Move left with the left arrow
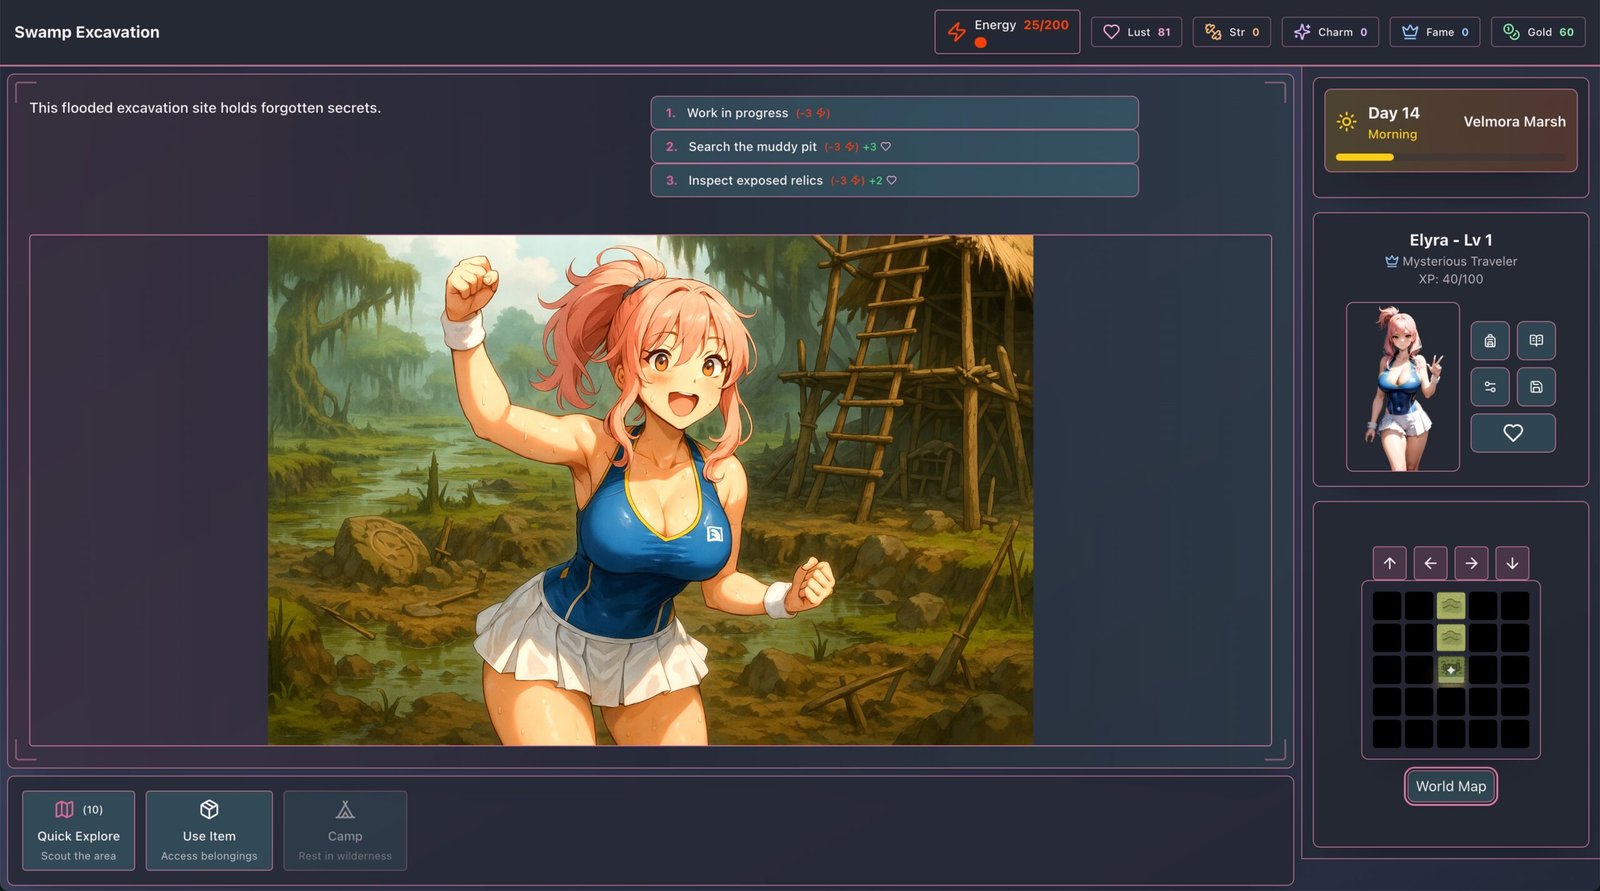 click(x=1430, y=563)
